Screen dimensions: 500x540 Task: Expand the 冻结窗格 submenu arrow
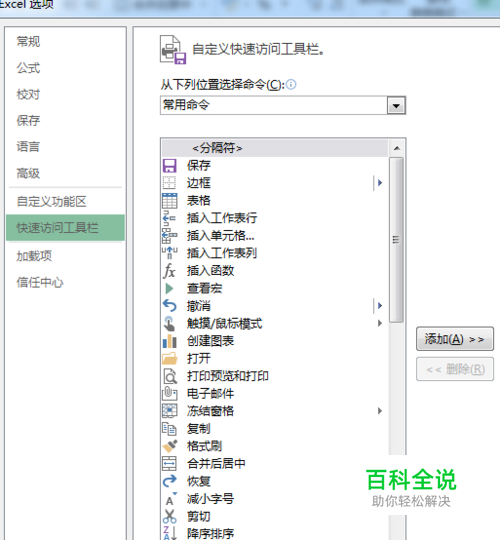380,411
